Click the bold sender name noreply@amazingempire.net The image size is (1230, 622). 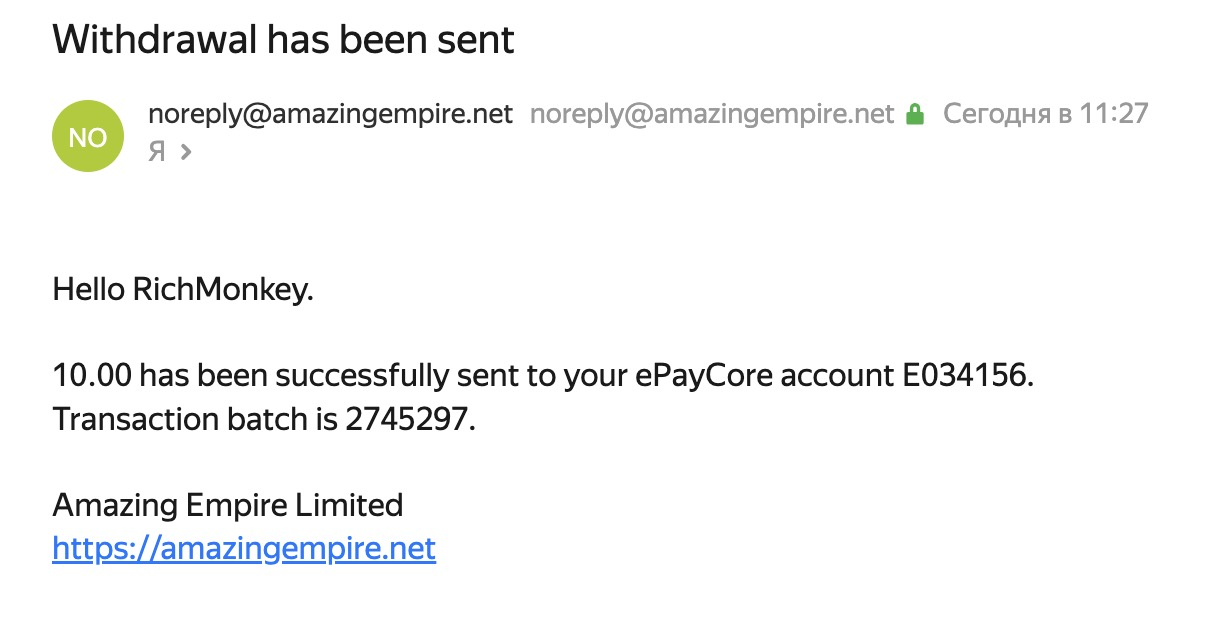pyautogui.click(x=330, y=114)
